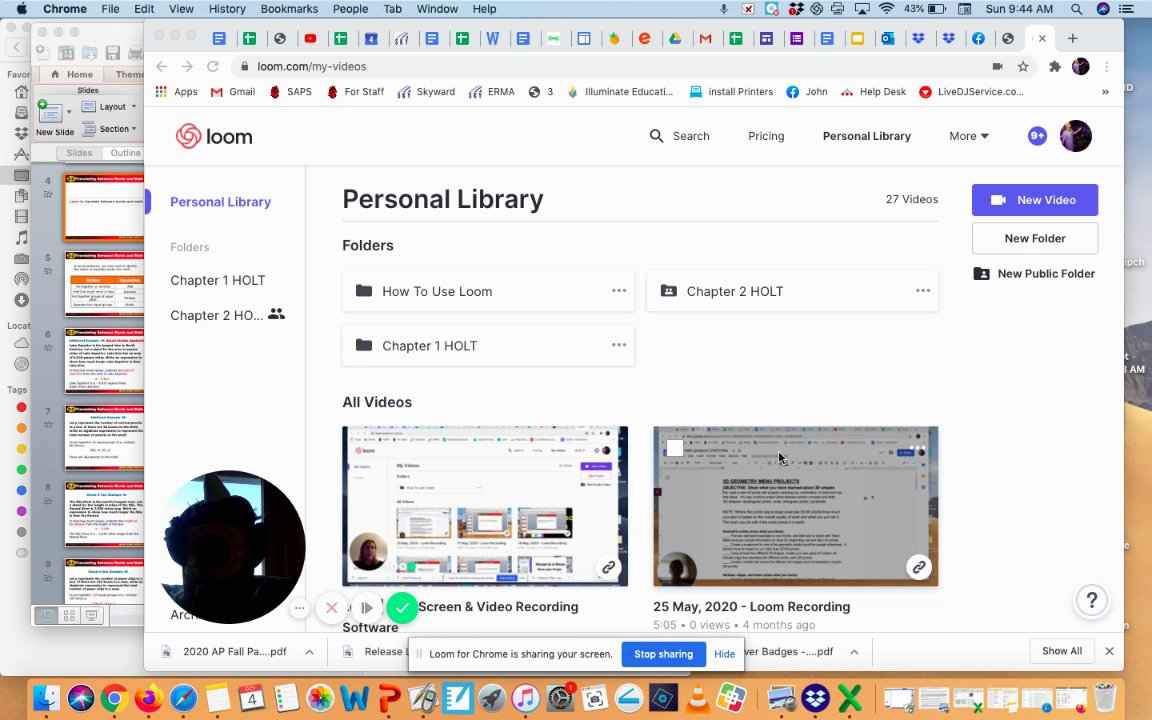Viewport: 1152px width, 720px height.
Task: Open the 9+ notifications badge
Action: [1037, 136]
